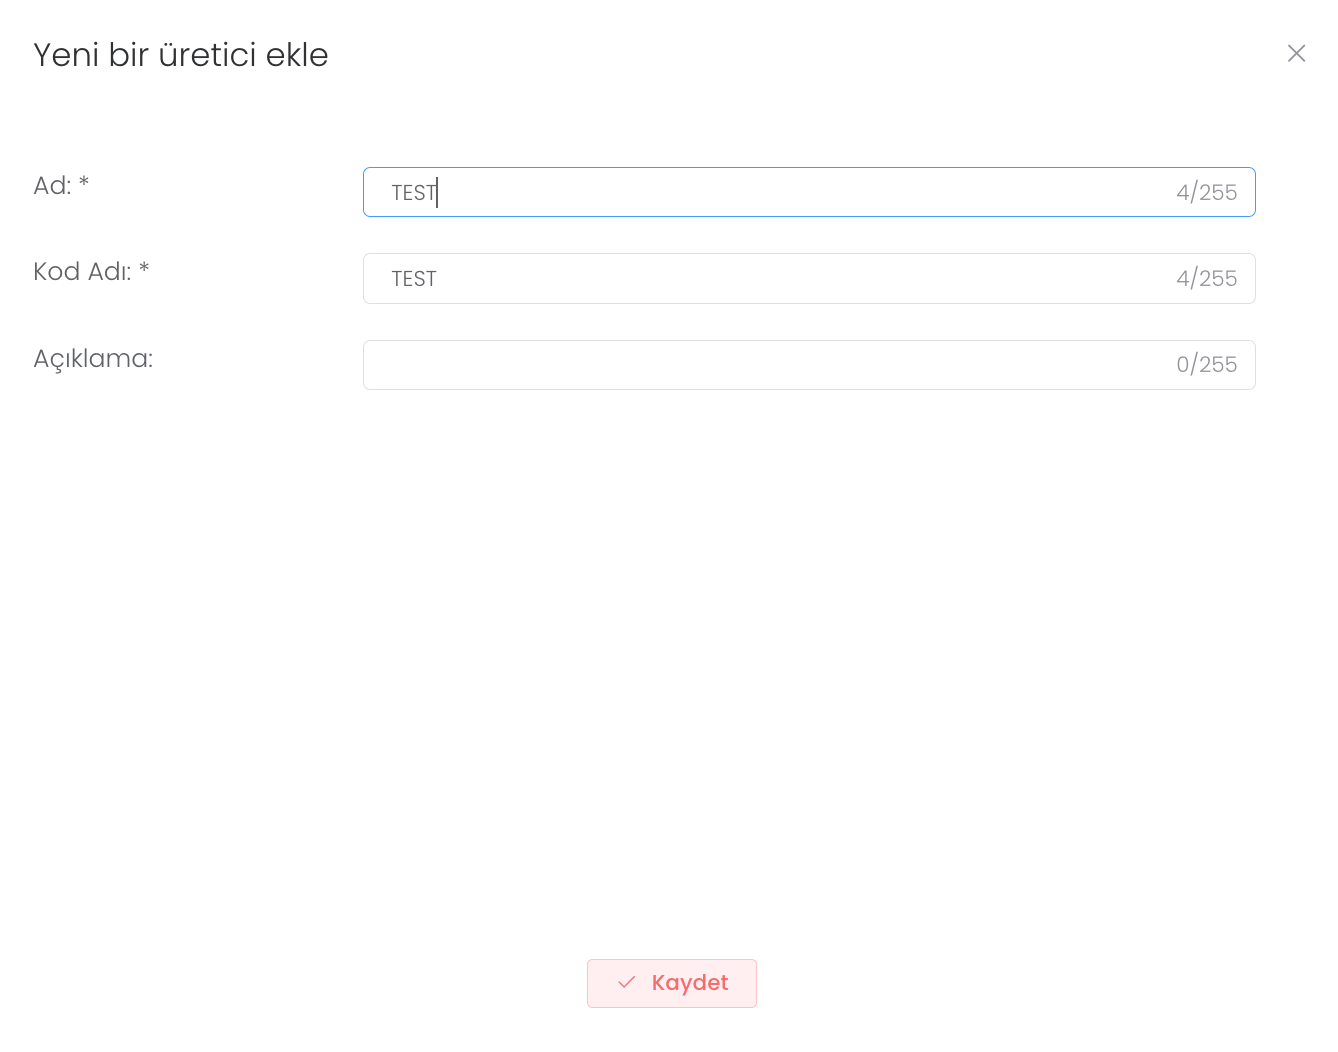Image resolution: width=1338 pixels, height=1052 pixels.
Task: Click the 4/255 counter in Ad field
Action: tap(1206, 192)
